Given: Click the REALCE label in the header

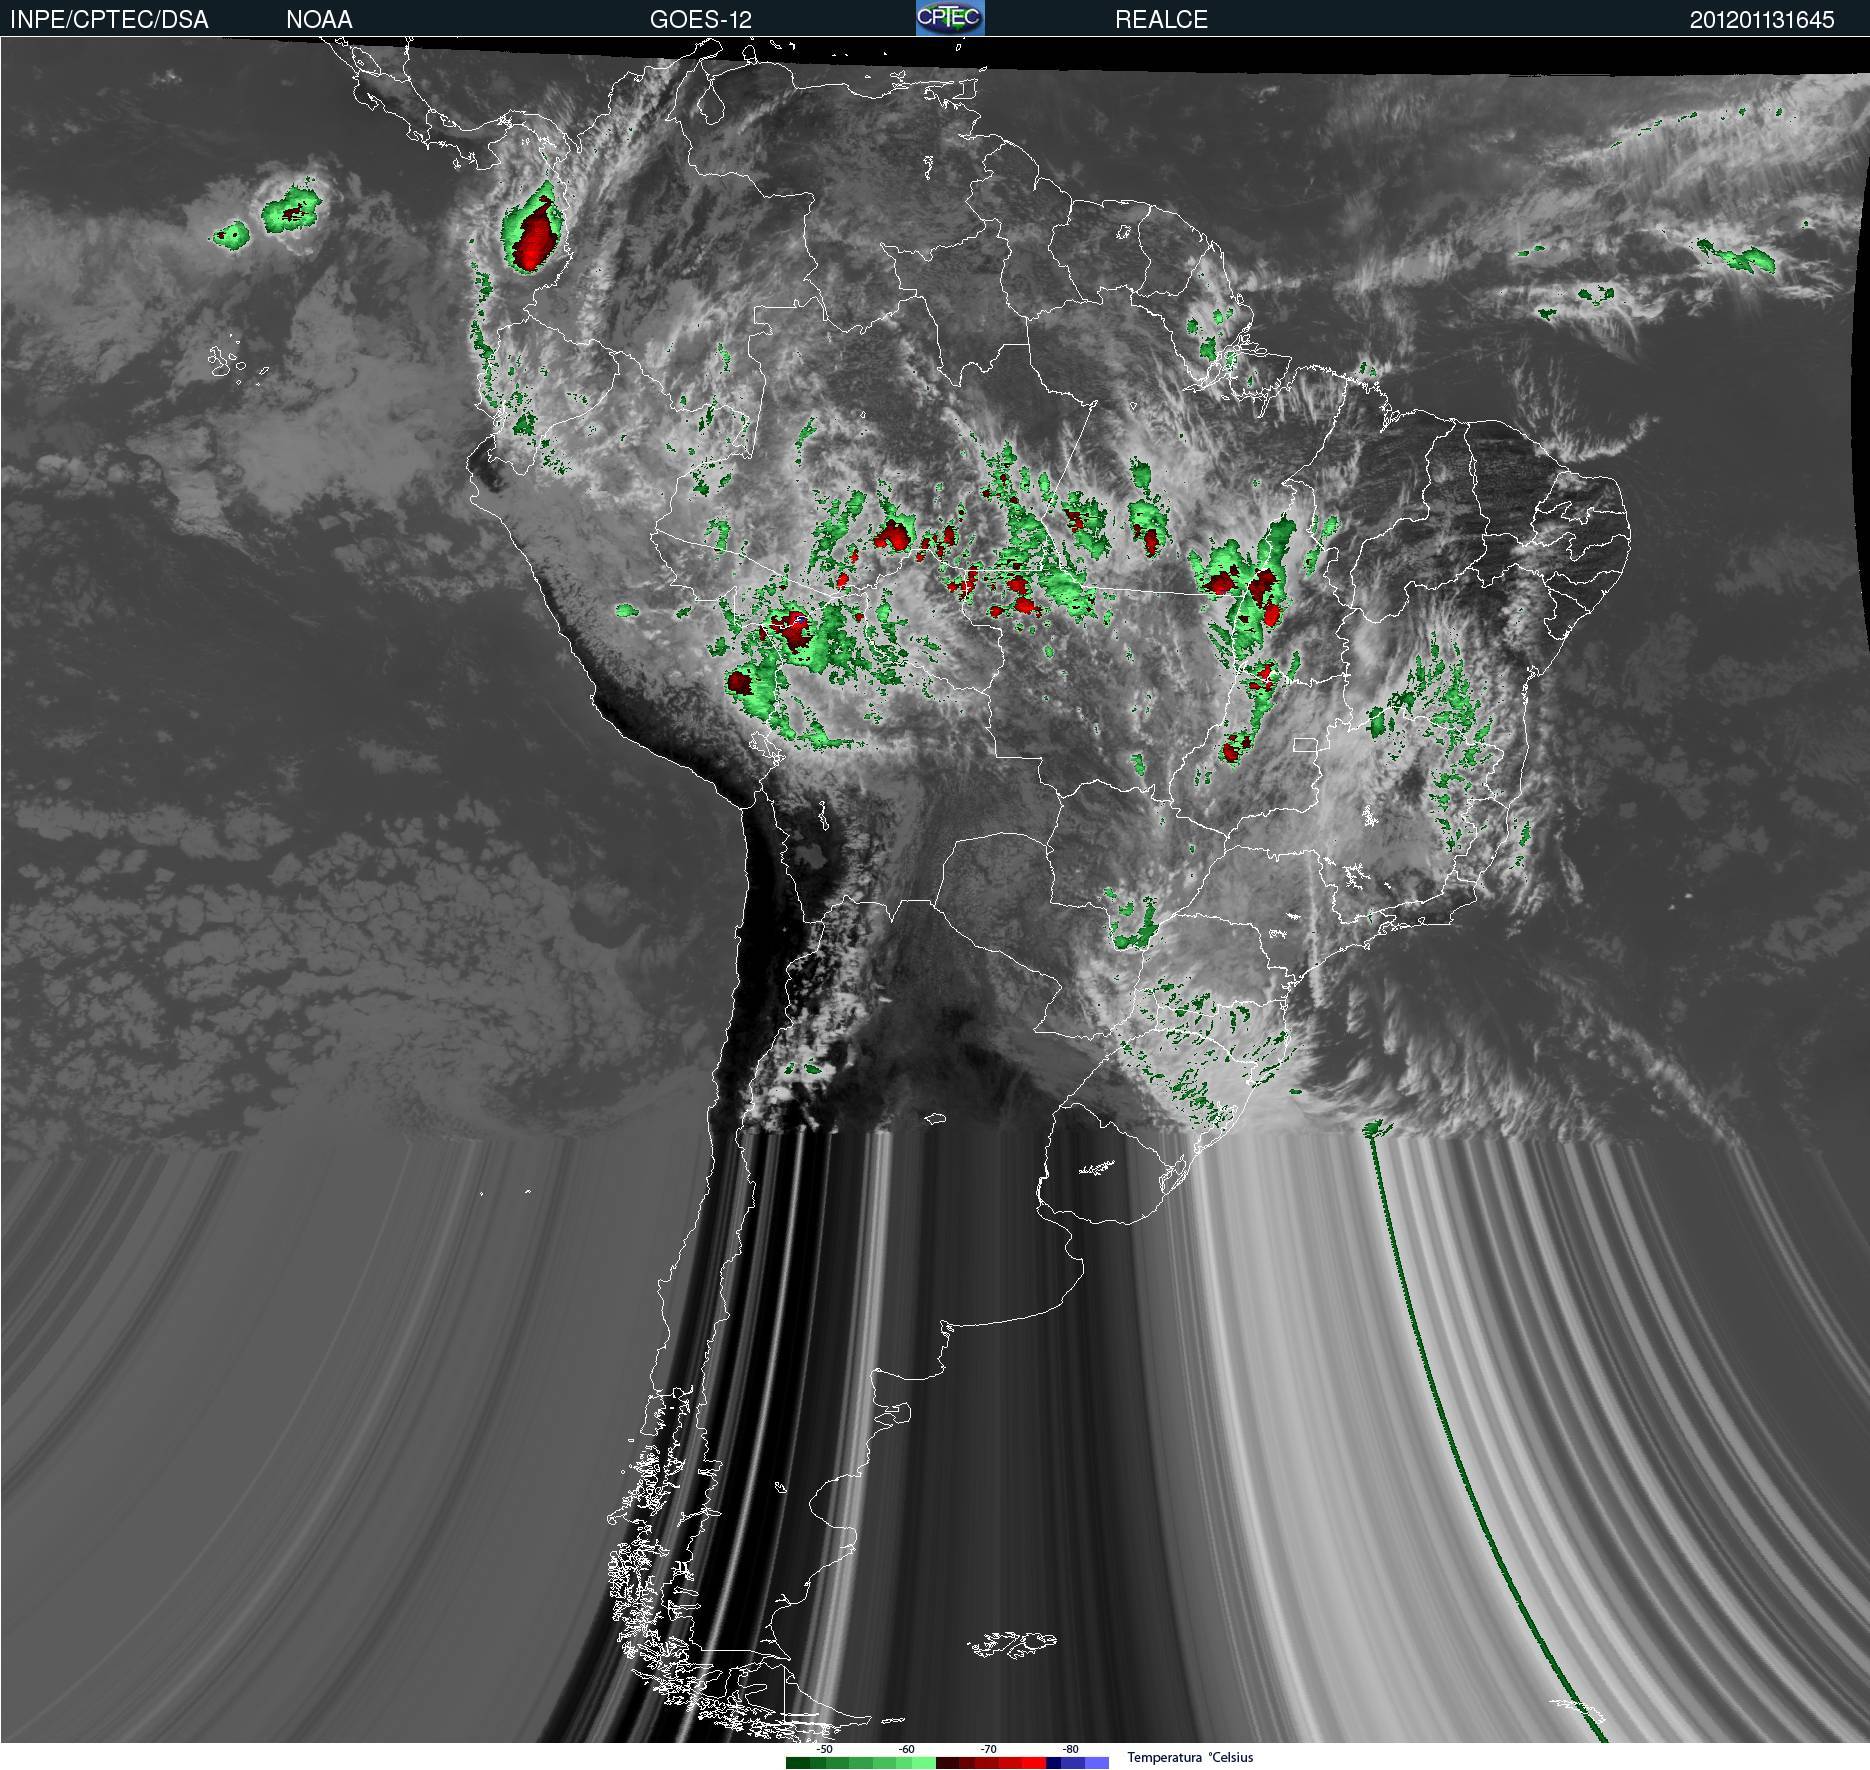Looking at the screenshot, I should (x=1161, y=20).
